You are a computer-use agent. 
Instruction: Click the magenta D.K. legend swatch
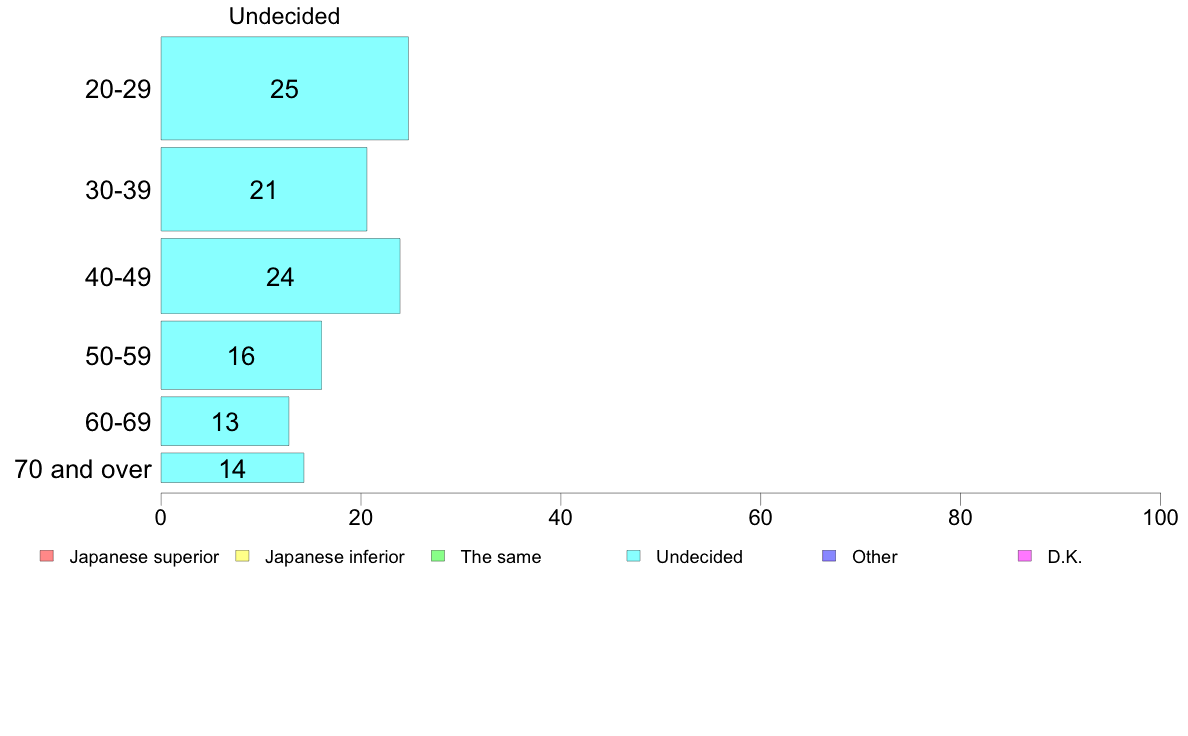pos(1024,556)
